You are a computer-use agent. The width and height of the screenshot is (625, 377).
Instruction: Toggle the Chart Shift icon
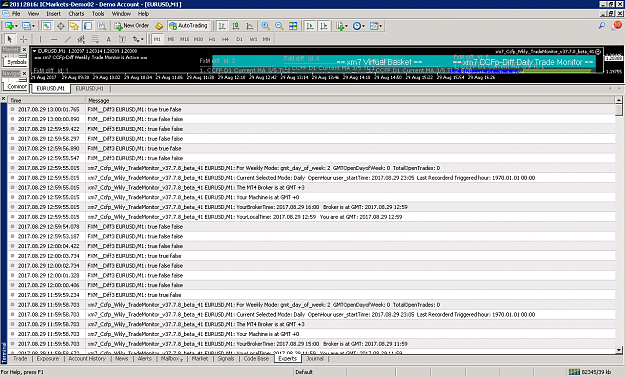(324, 26)
